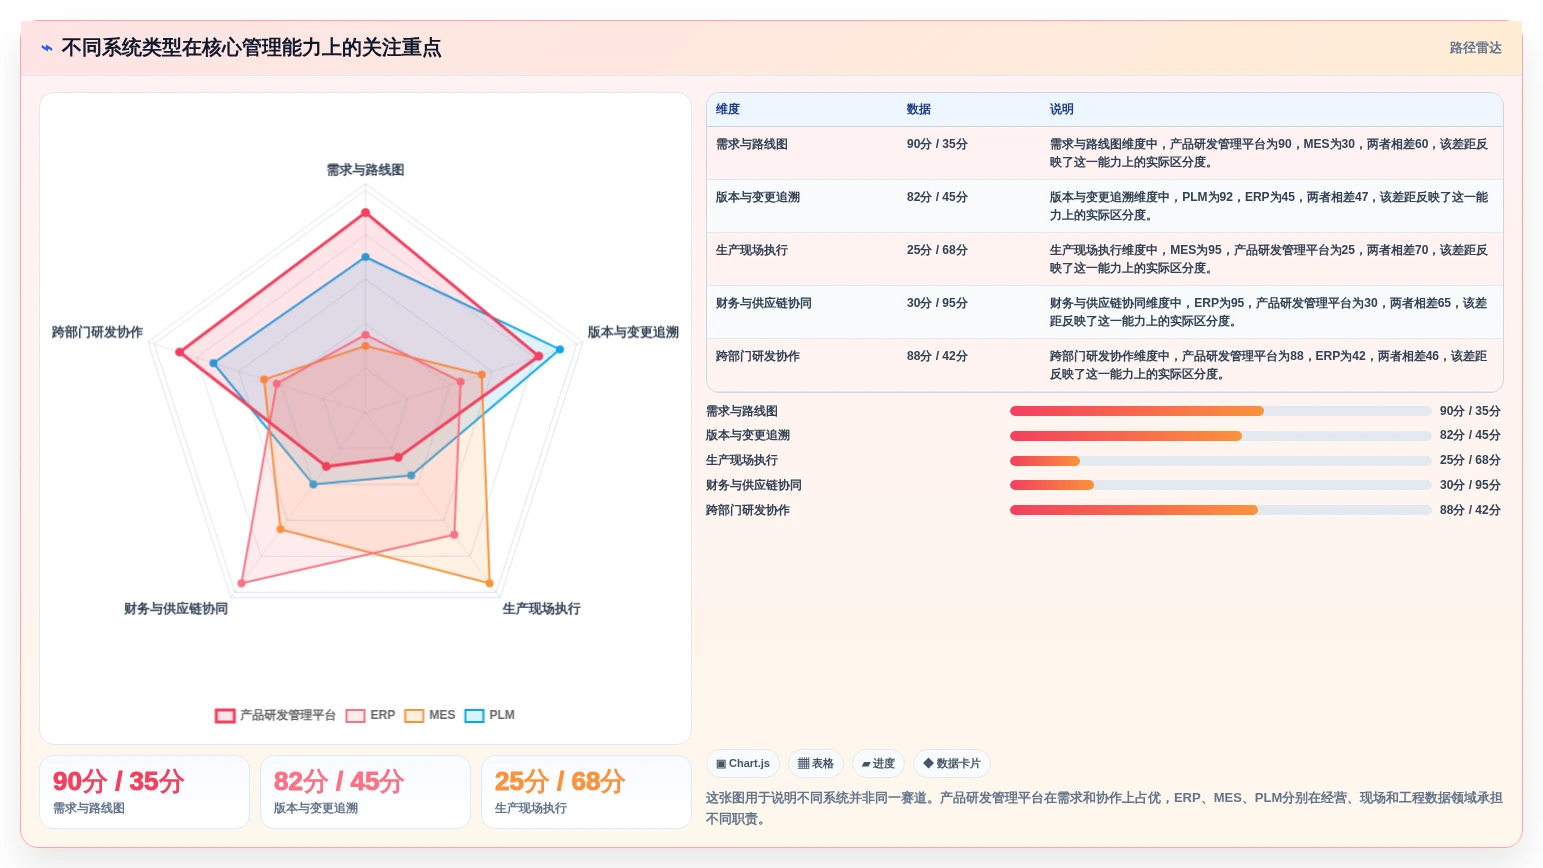This screenshot has height=868, width=1543.
Task: Toggle 产品研发管理平台 legend entry
Action: [276, 715]
